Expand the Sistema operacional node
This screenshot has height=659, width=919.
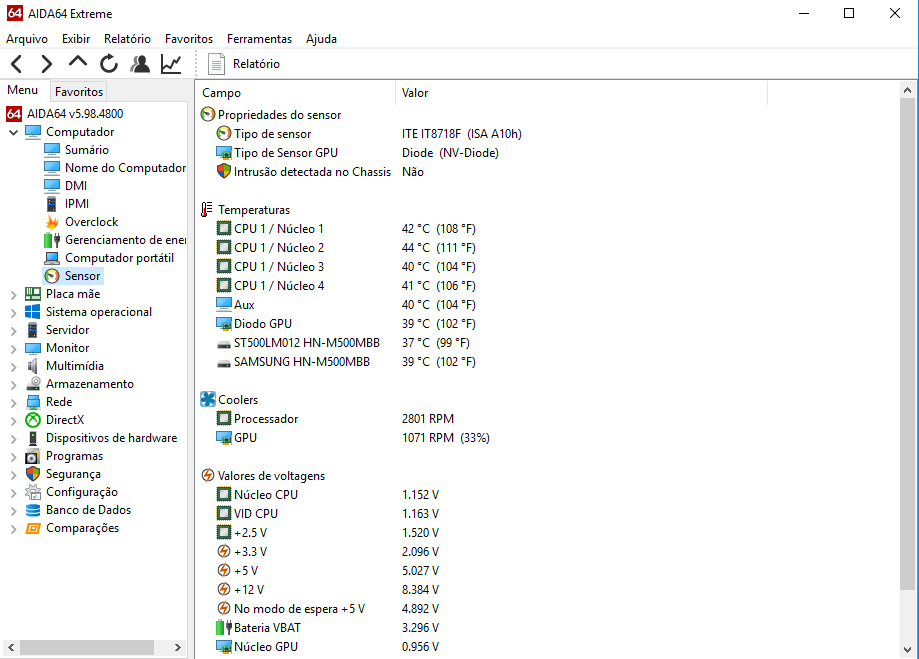13,312
